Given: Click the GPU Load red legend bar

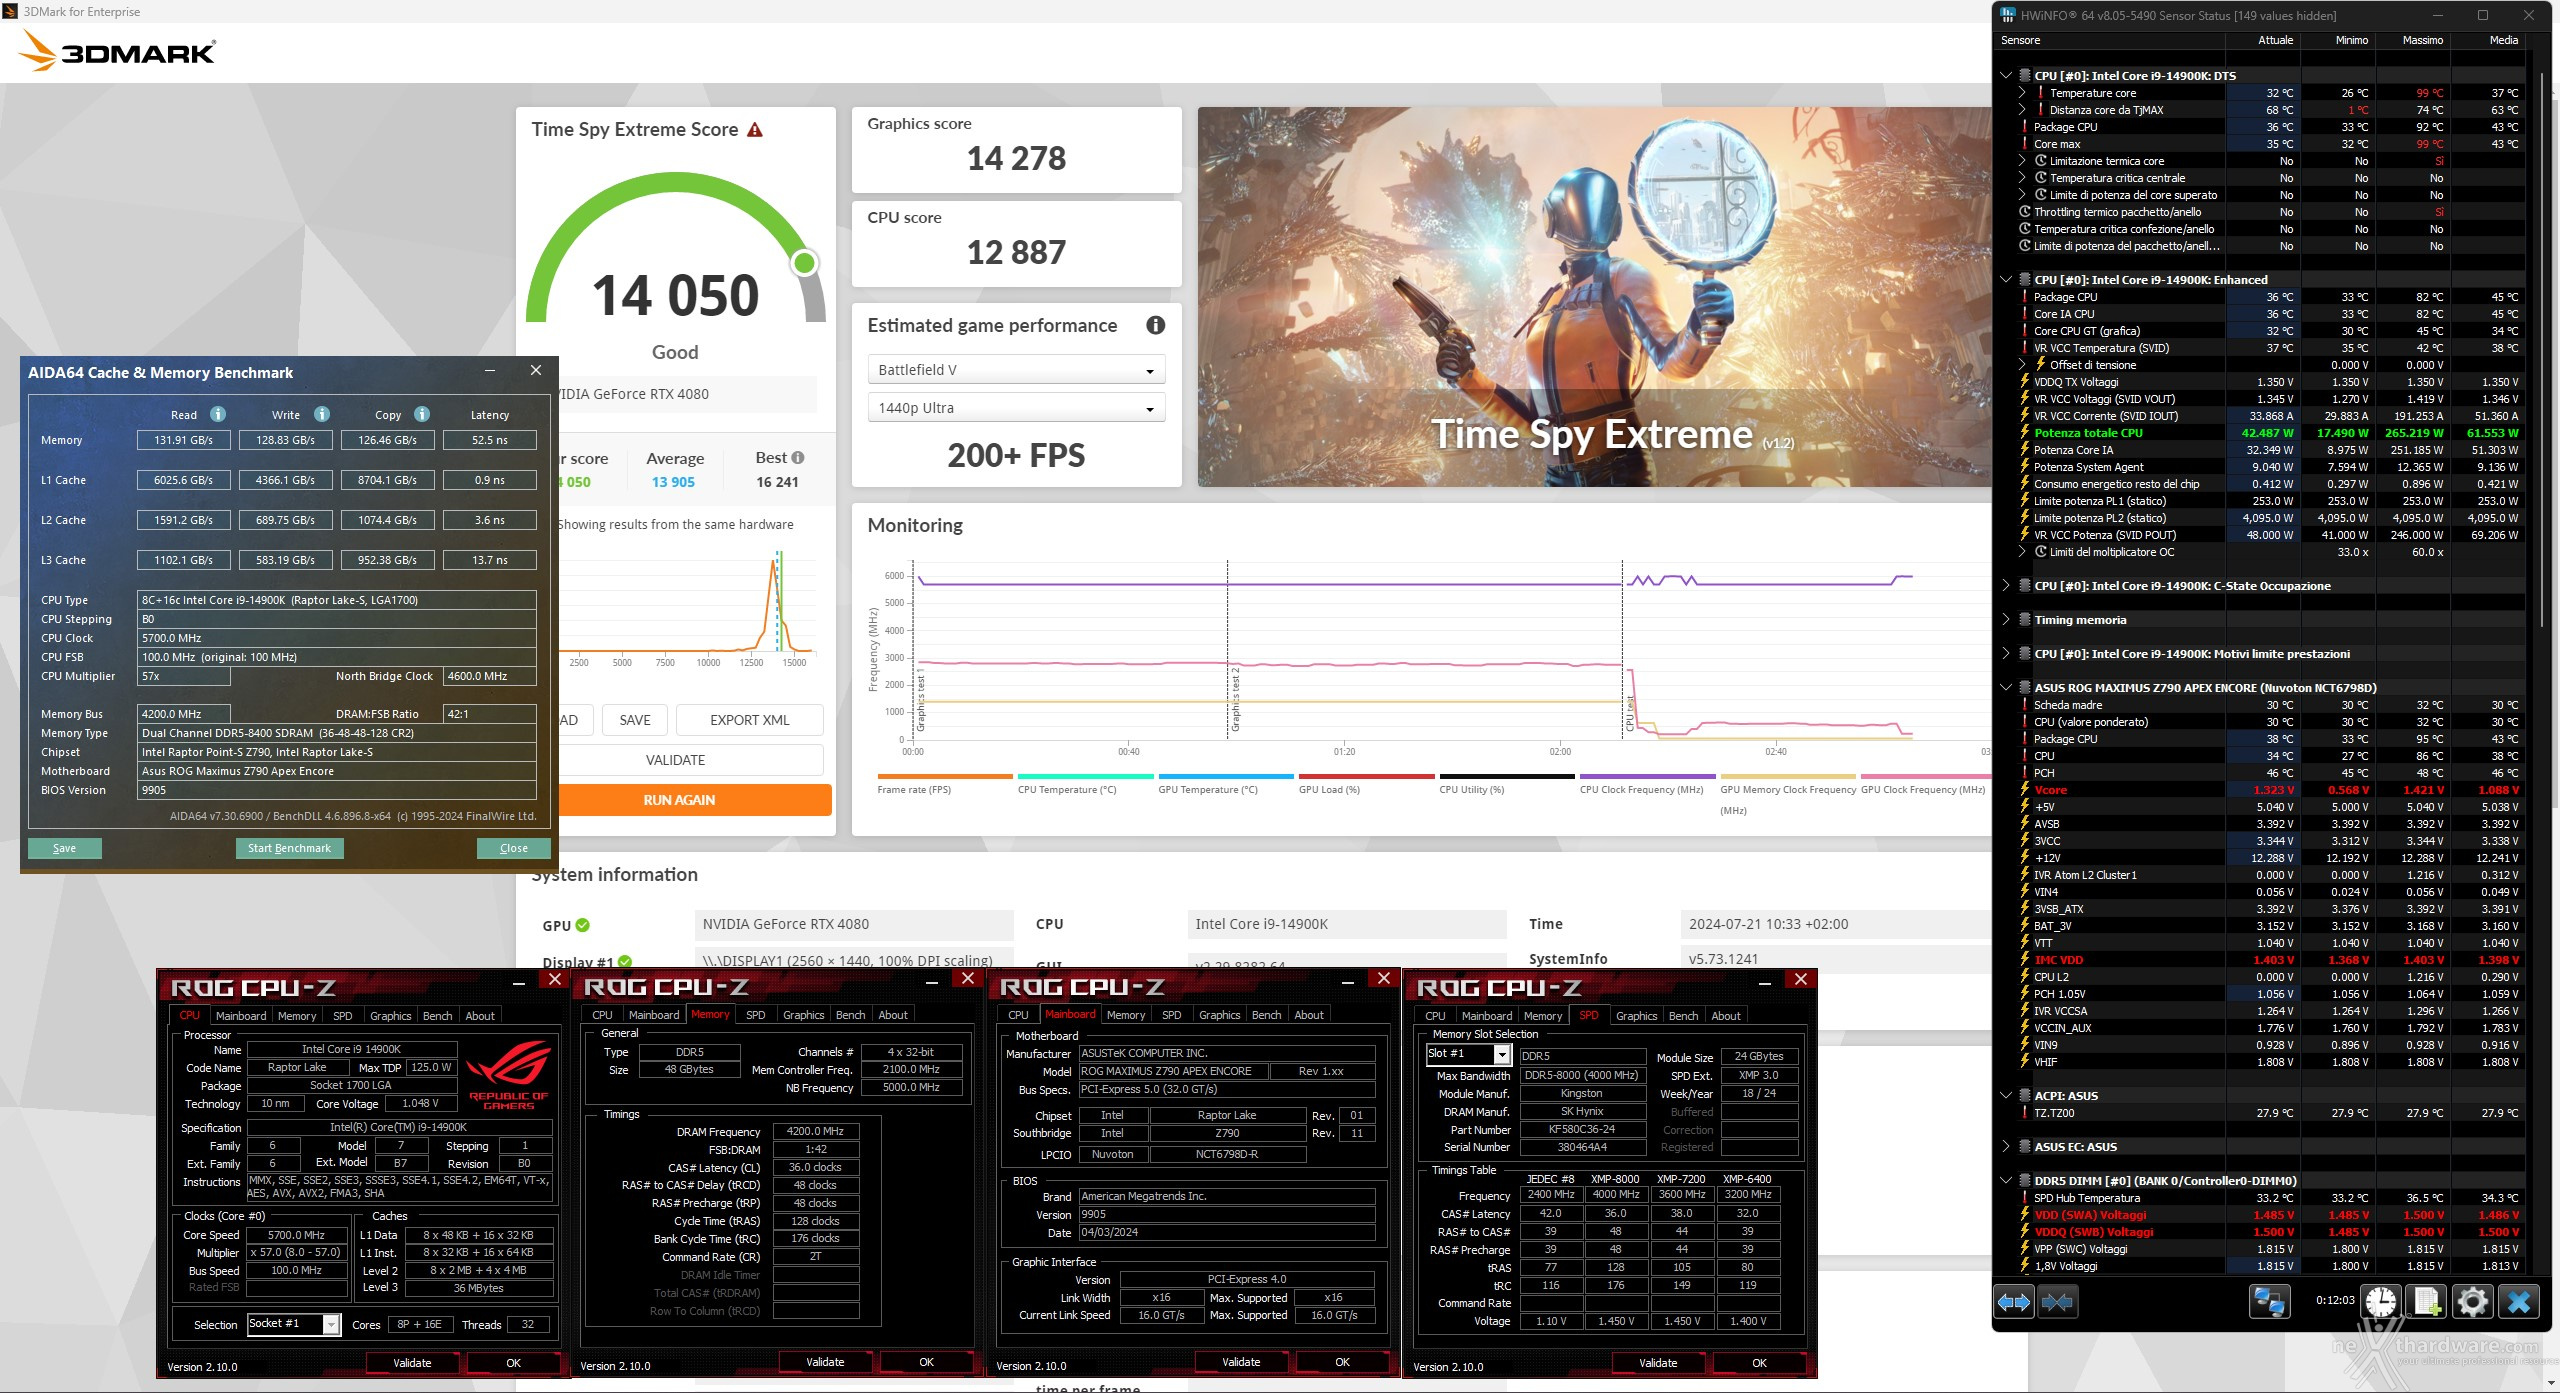Looking at the screenshot, I should point(1366,776).
